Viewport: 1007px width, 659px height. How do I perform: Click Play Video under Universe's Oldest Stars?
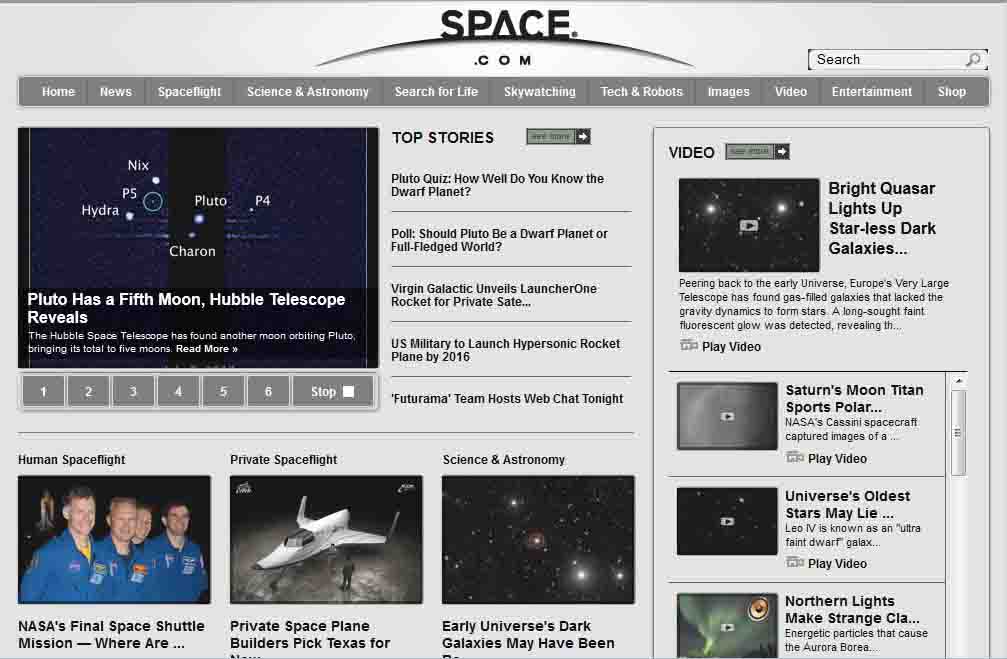(837, 564)
